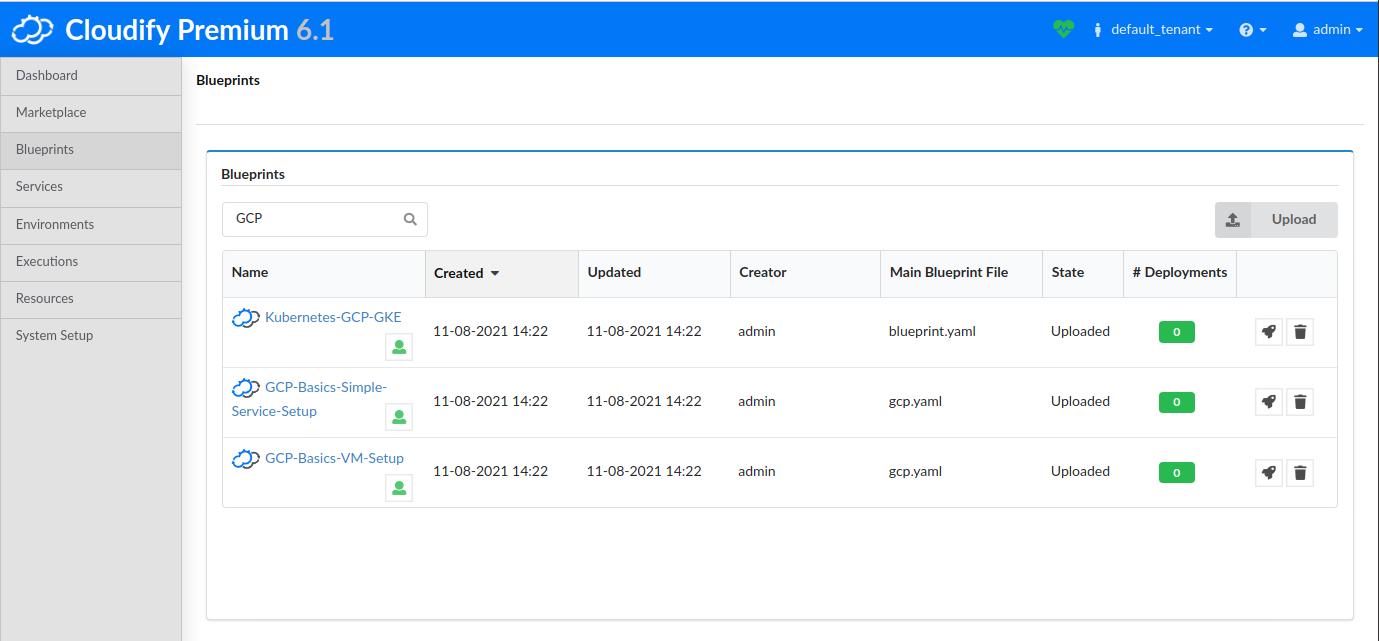
Task: Click the magnifier icon in the blueprint search box
Action: coord(409,218)
